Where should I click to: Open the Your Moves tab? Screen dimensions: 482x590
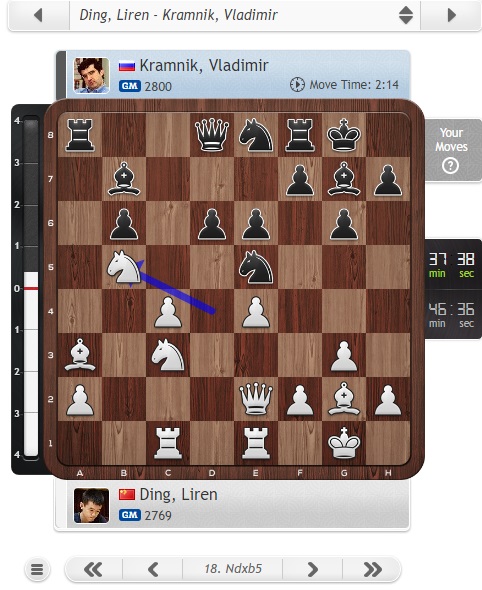(x=453, y=150)
